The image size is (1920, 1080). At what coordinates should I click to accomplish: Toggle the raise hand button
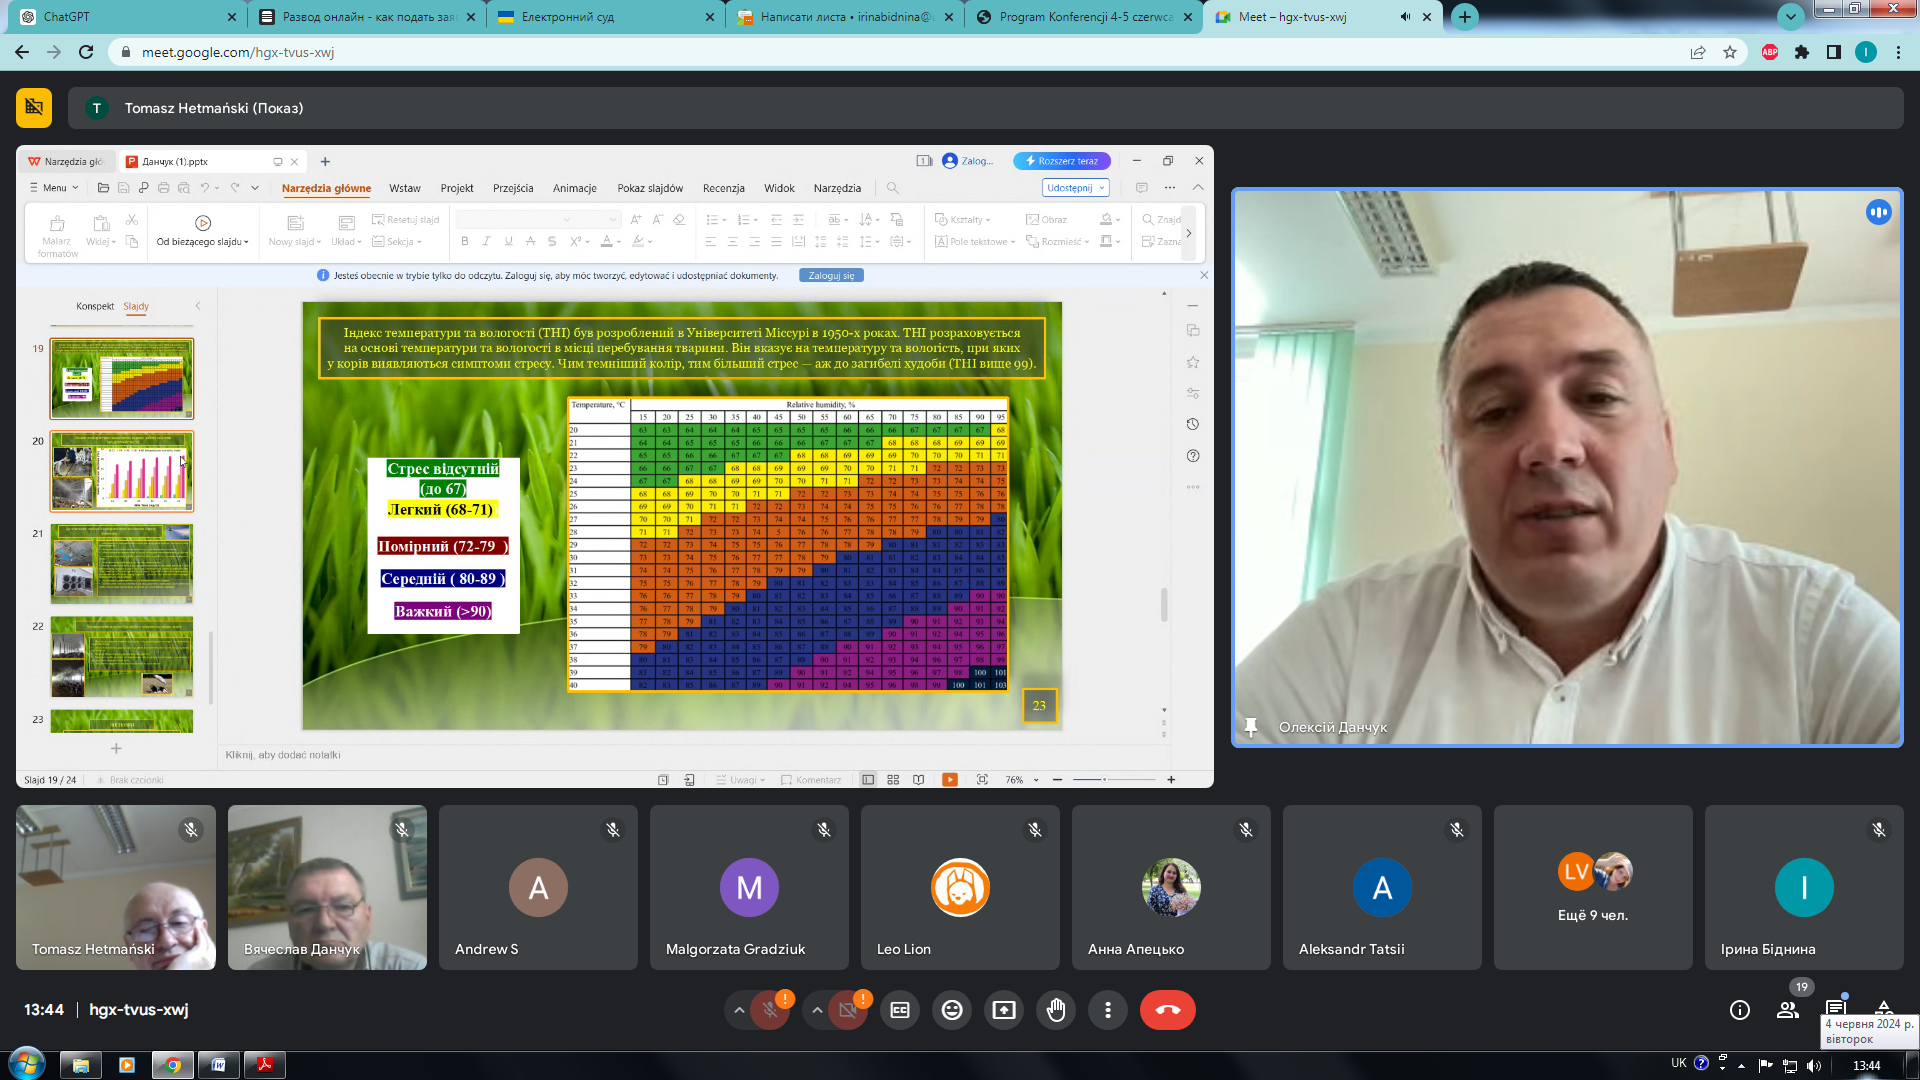(1056, 1010)
